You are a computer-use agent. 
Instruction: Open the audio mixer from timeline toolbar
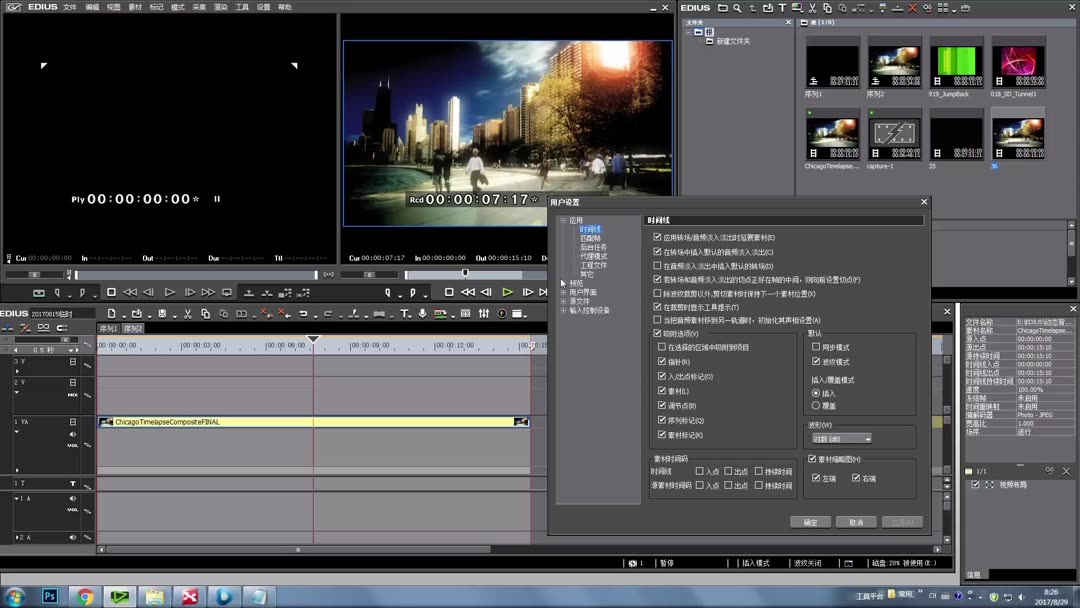pyautogui.click(x=485, y=314)
